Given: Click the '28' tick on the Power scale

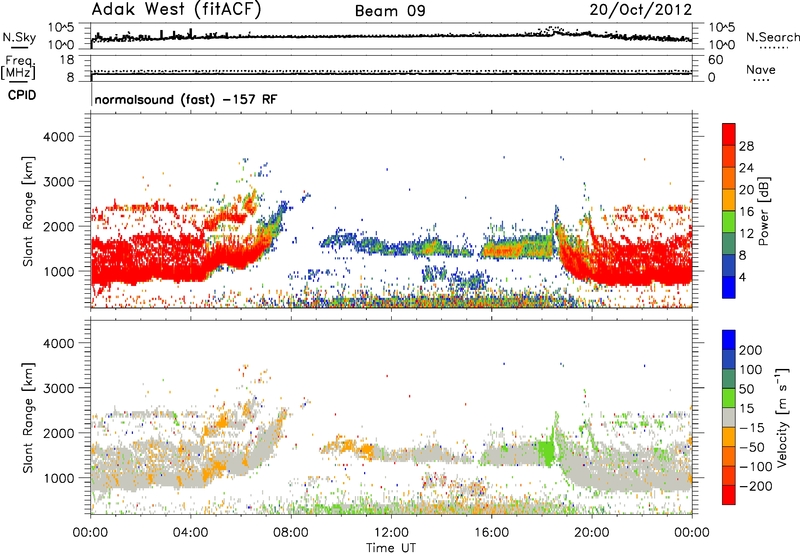Looking at the screenshot, I should pos(746,146).
